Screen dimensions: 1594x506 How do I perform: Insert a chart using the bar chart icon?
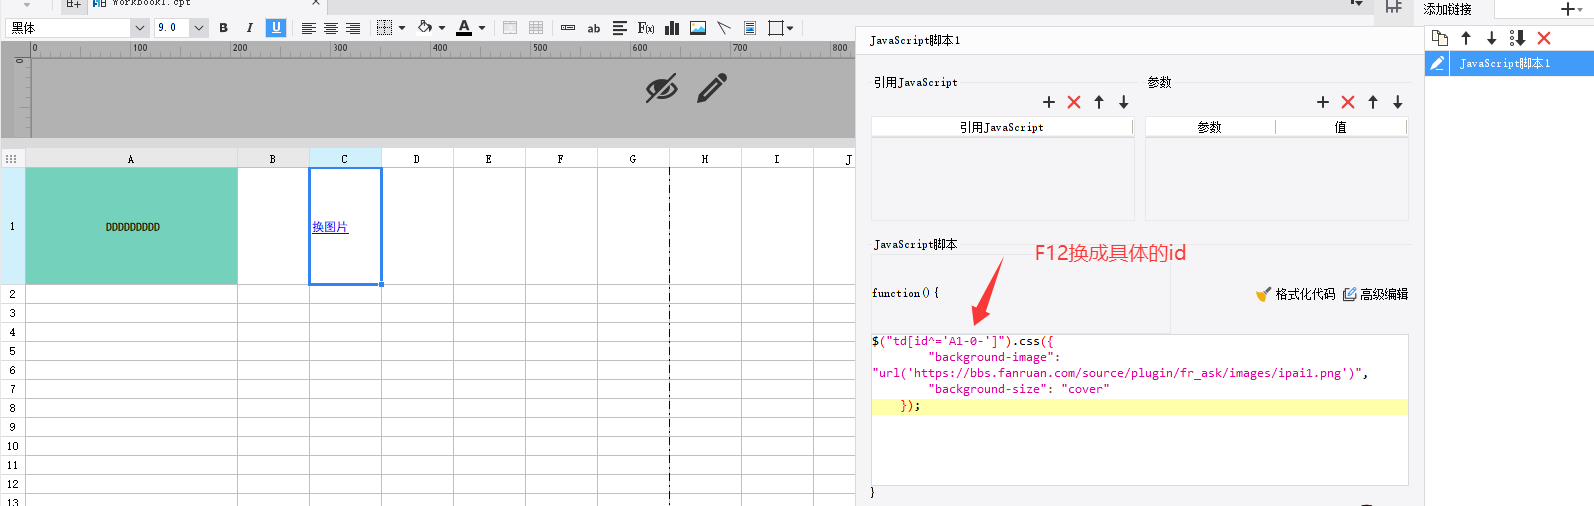(672, 28)
